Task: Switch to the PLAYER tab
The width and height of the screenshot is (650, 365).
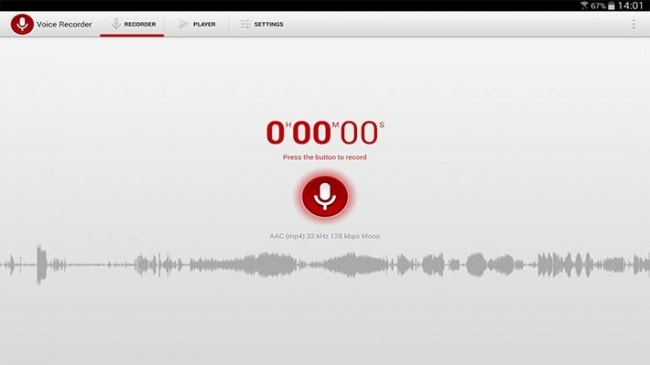Action: tap(197, 24)
